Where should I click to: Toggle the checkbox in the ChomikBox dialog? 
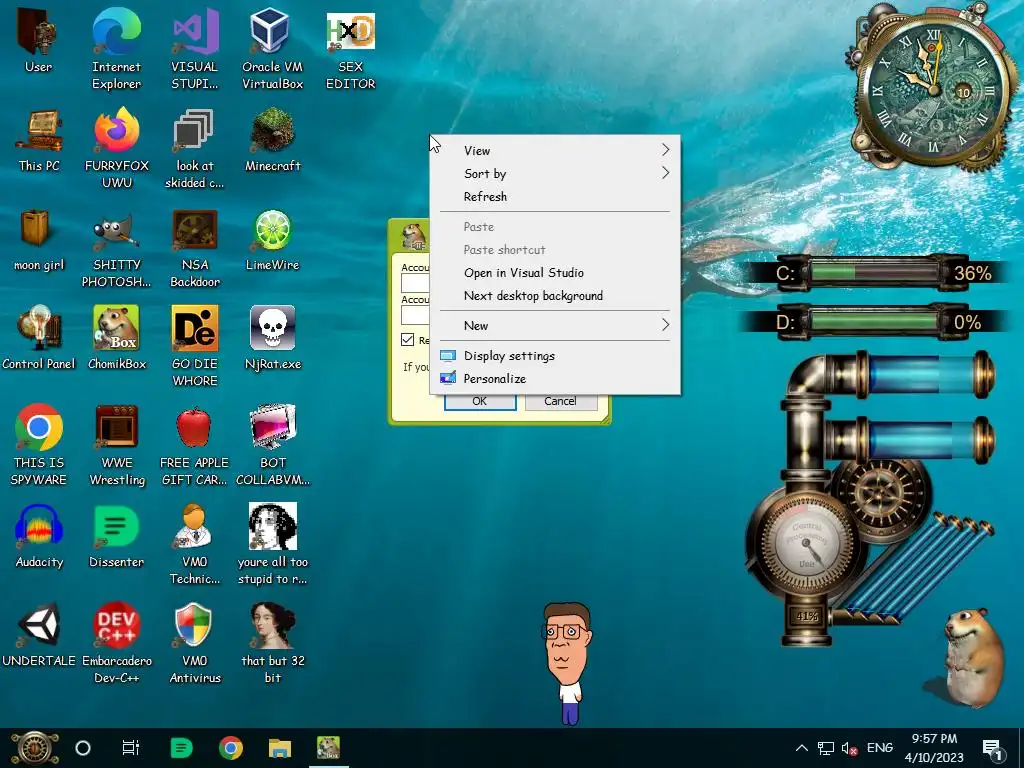point(408,340)
